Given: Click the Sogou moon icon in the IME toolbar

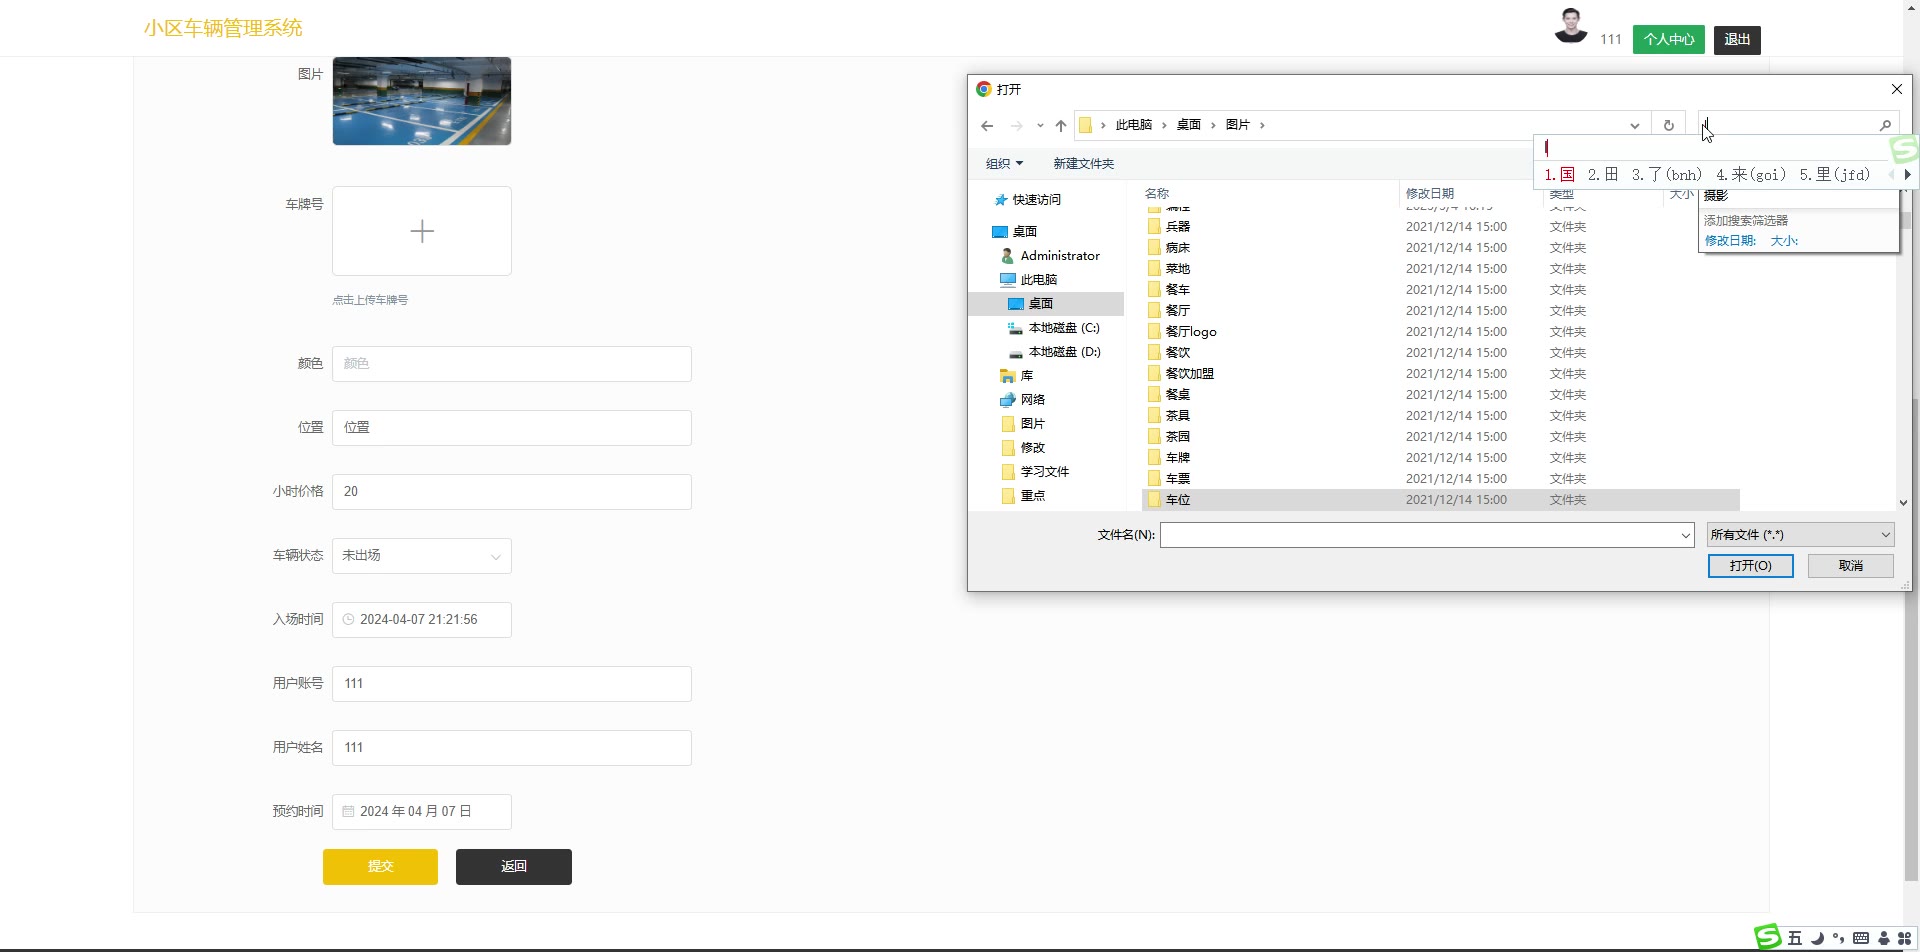Looking at the screenshot, I should 1817,939.
